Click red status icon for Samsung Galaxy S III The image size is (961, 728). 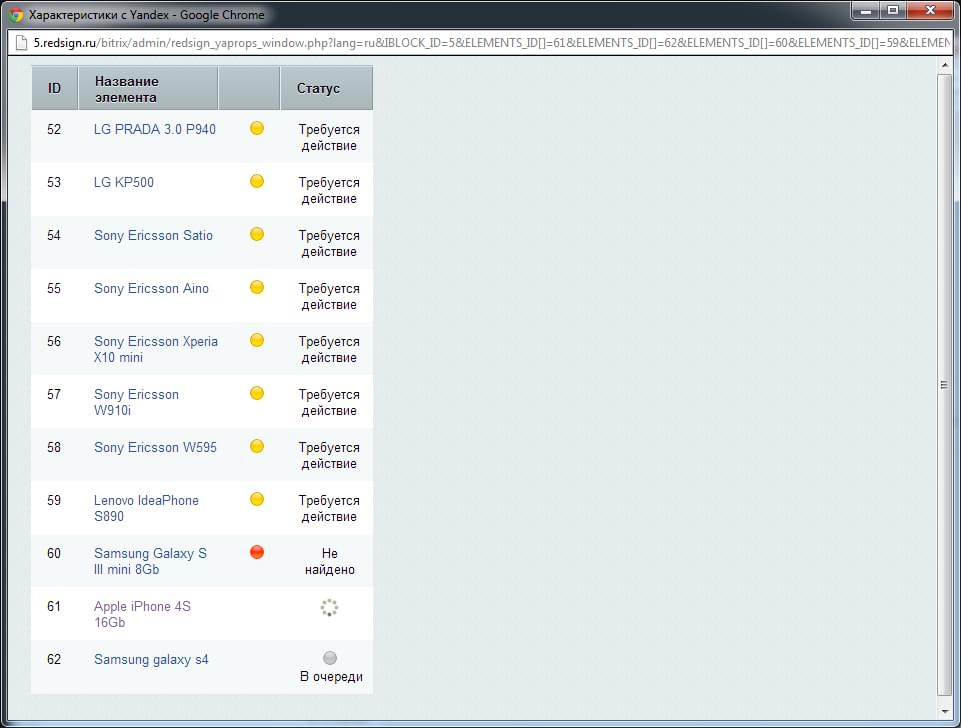pos(257,552)
